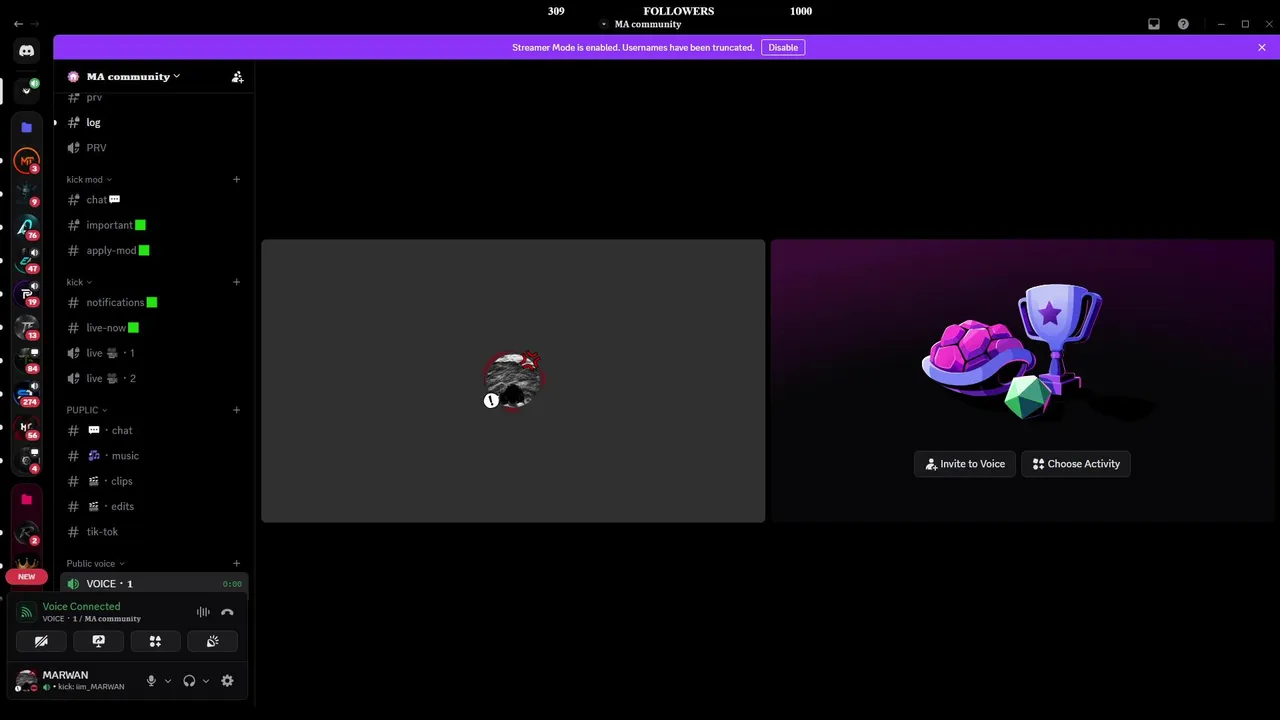This screenshot has width=1280, height=720.
Task: Toggle the camera on
Action: click(x=41, y=641)
